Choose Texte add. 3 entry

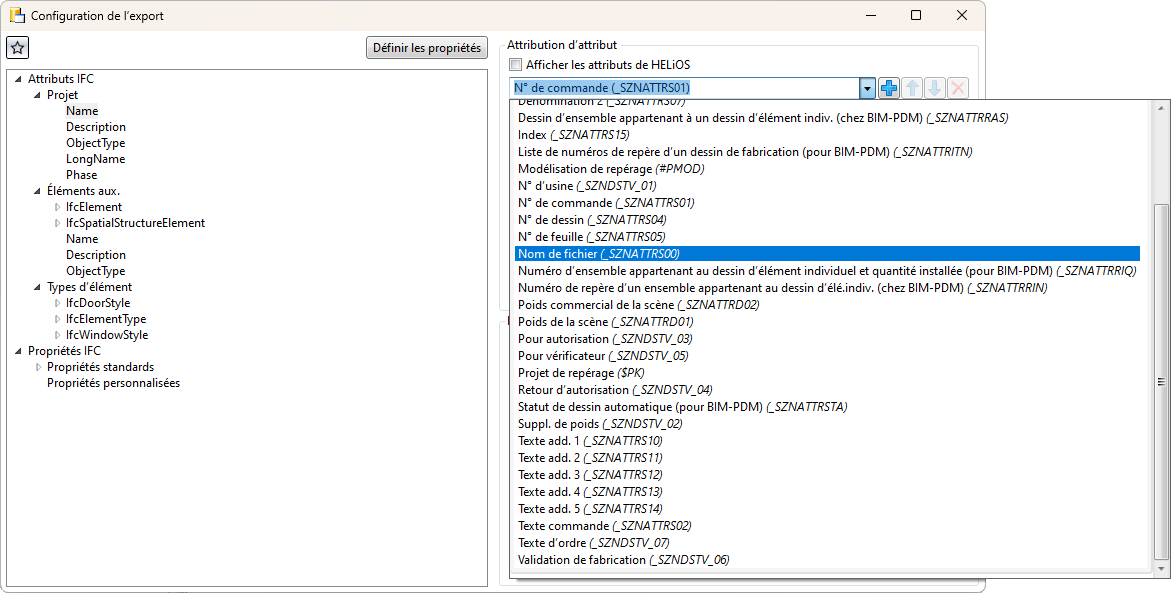click(590, 476)
